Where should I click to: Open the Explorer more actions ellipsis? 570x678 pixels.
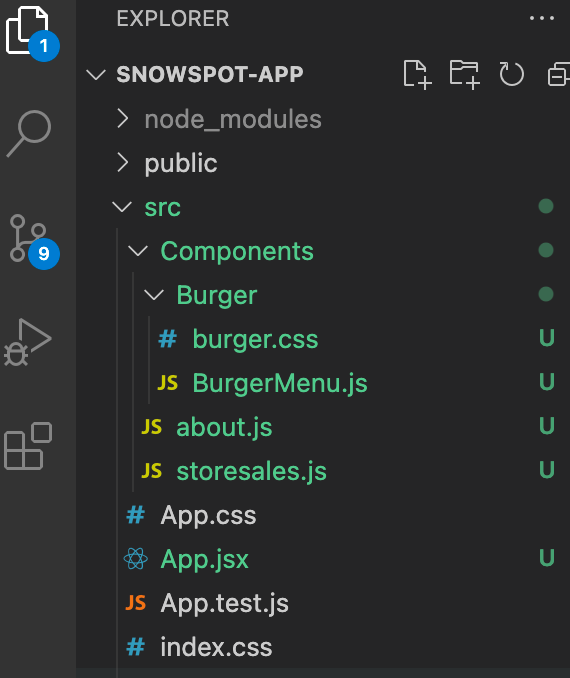542,18
